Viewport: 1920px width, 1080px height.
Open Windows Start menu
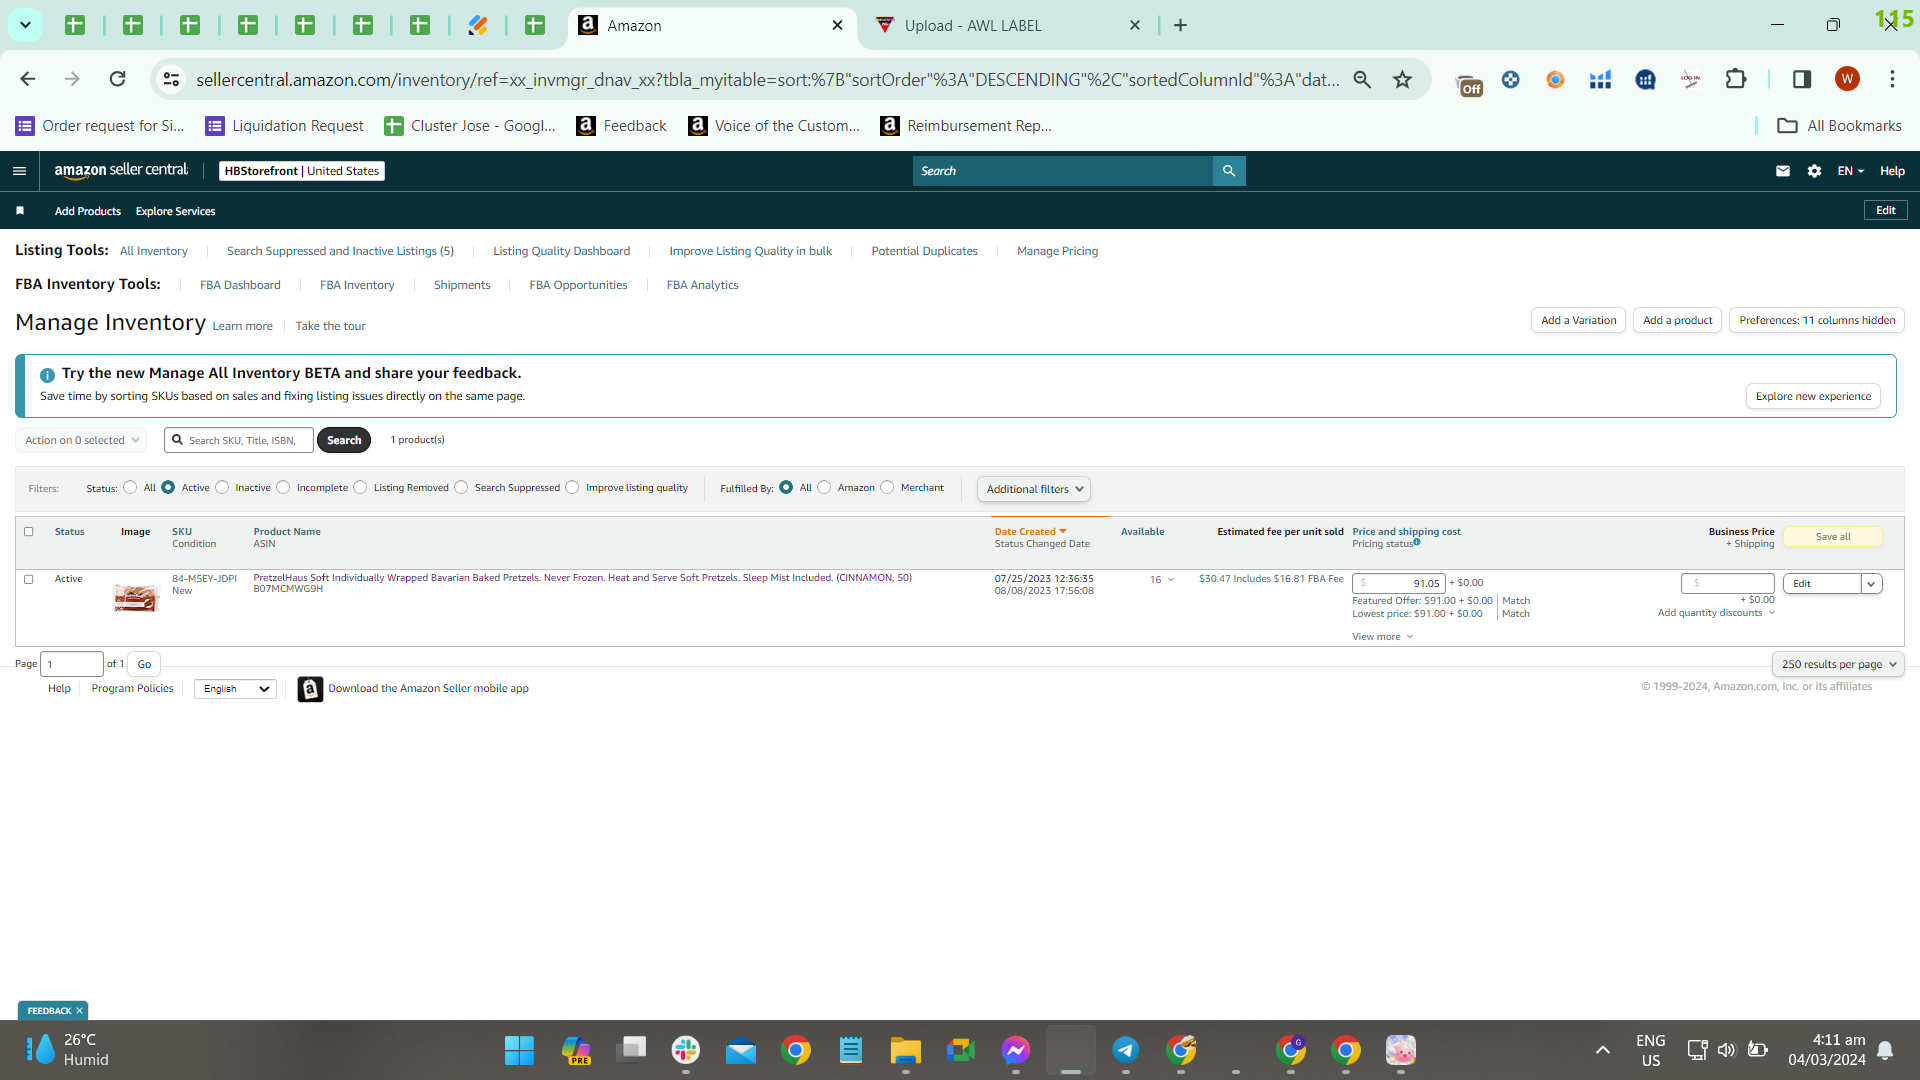[x=519, y=1050]
